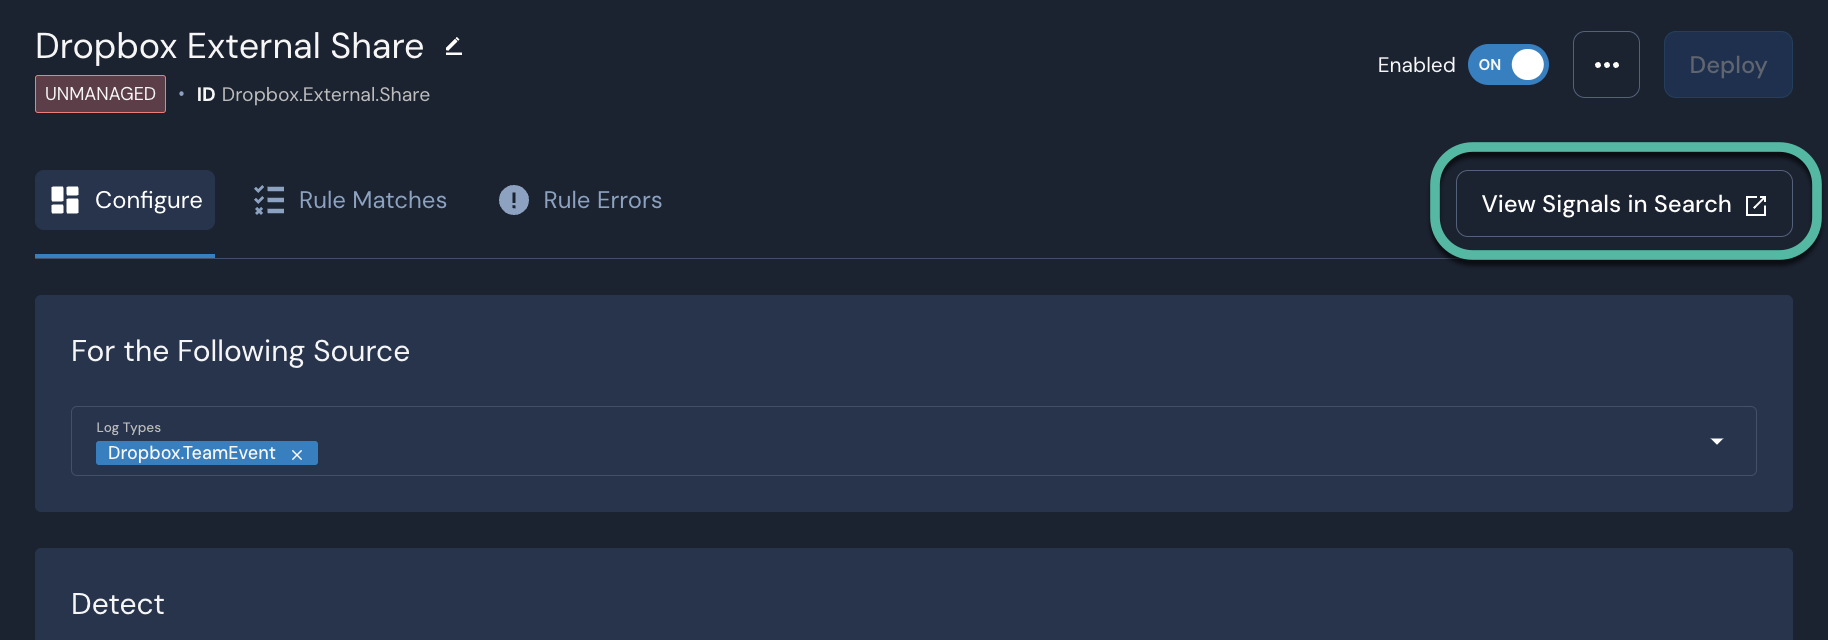Click the Rule Matches checklist icon
Image resolution: width=1828 pixels, height=640 pixels.
[x=267, y=199]
